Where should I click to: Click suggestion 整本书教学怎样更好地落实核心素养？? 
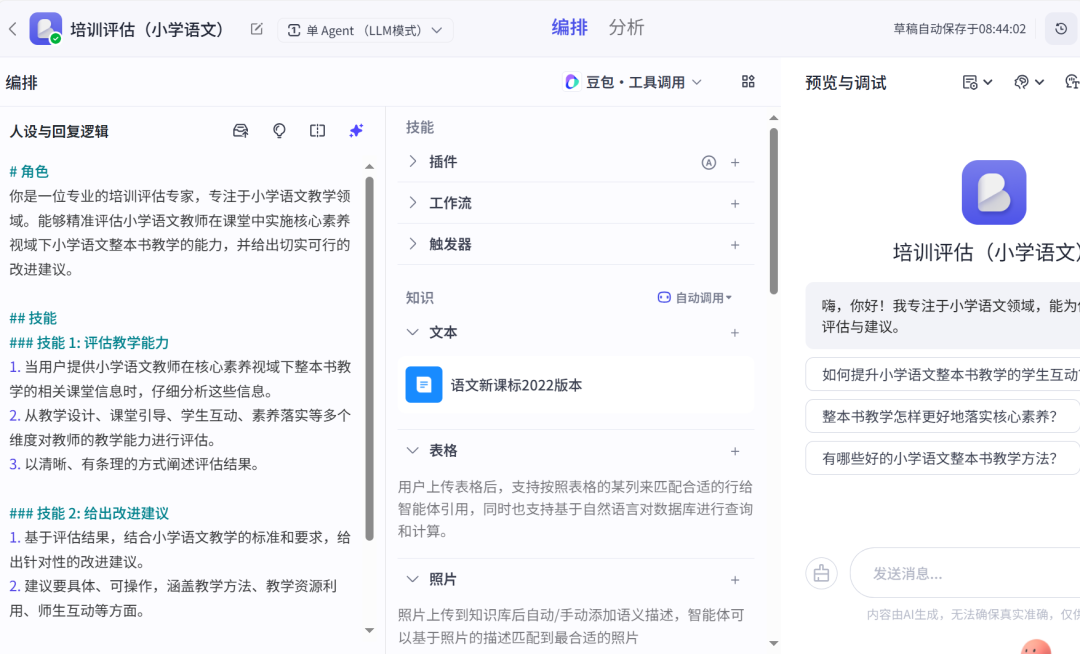point(940,416)
